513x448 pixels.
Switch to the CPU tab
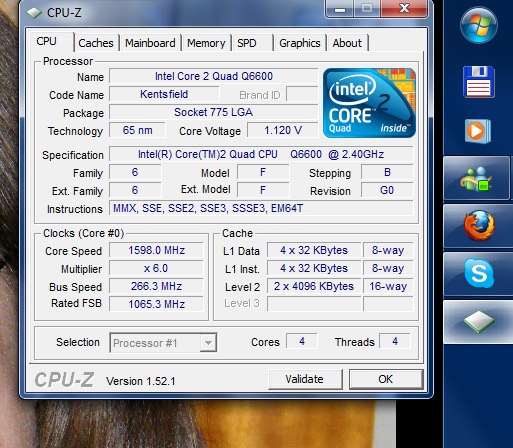pos(51,42)
